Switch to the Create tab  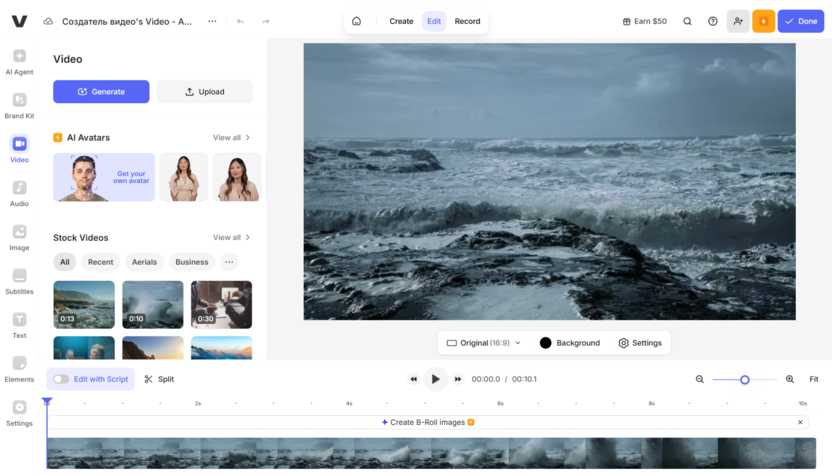pos(401,21)
